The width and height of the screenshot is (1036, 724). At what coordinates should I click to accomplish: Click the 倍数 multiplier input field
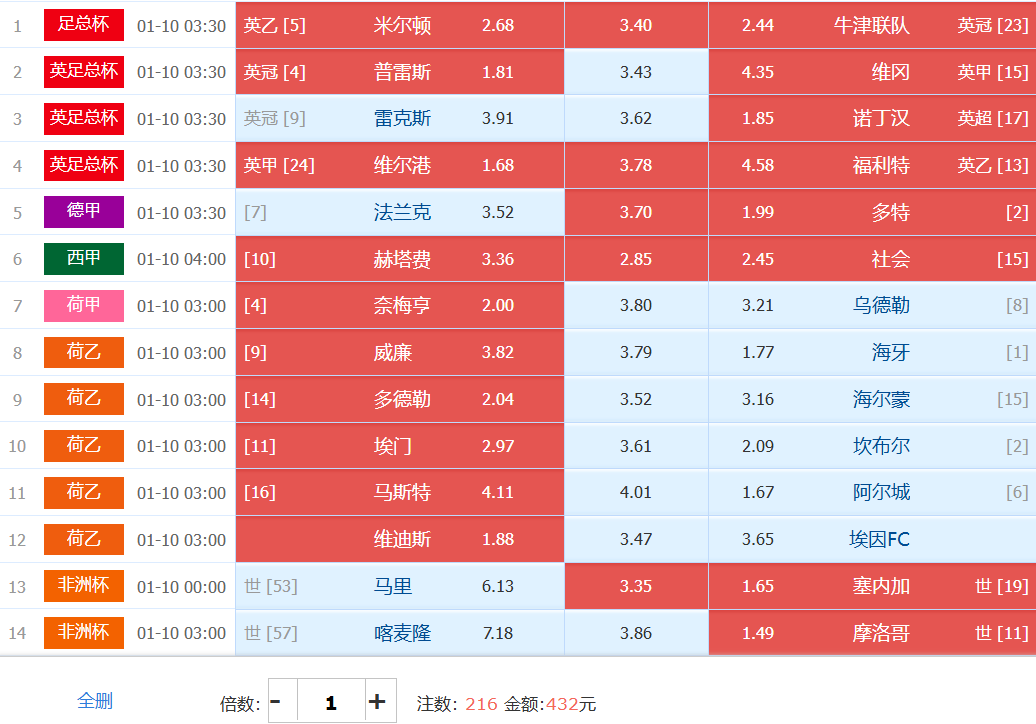pos(330,702)
